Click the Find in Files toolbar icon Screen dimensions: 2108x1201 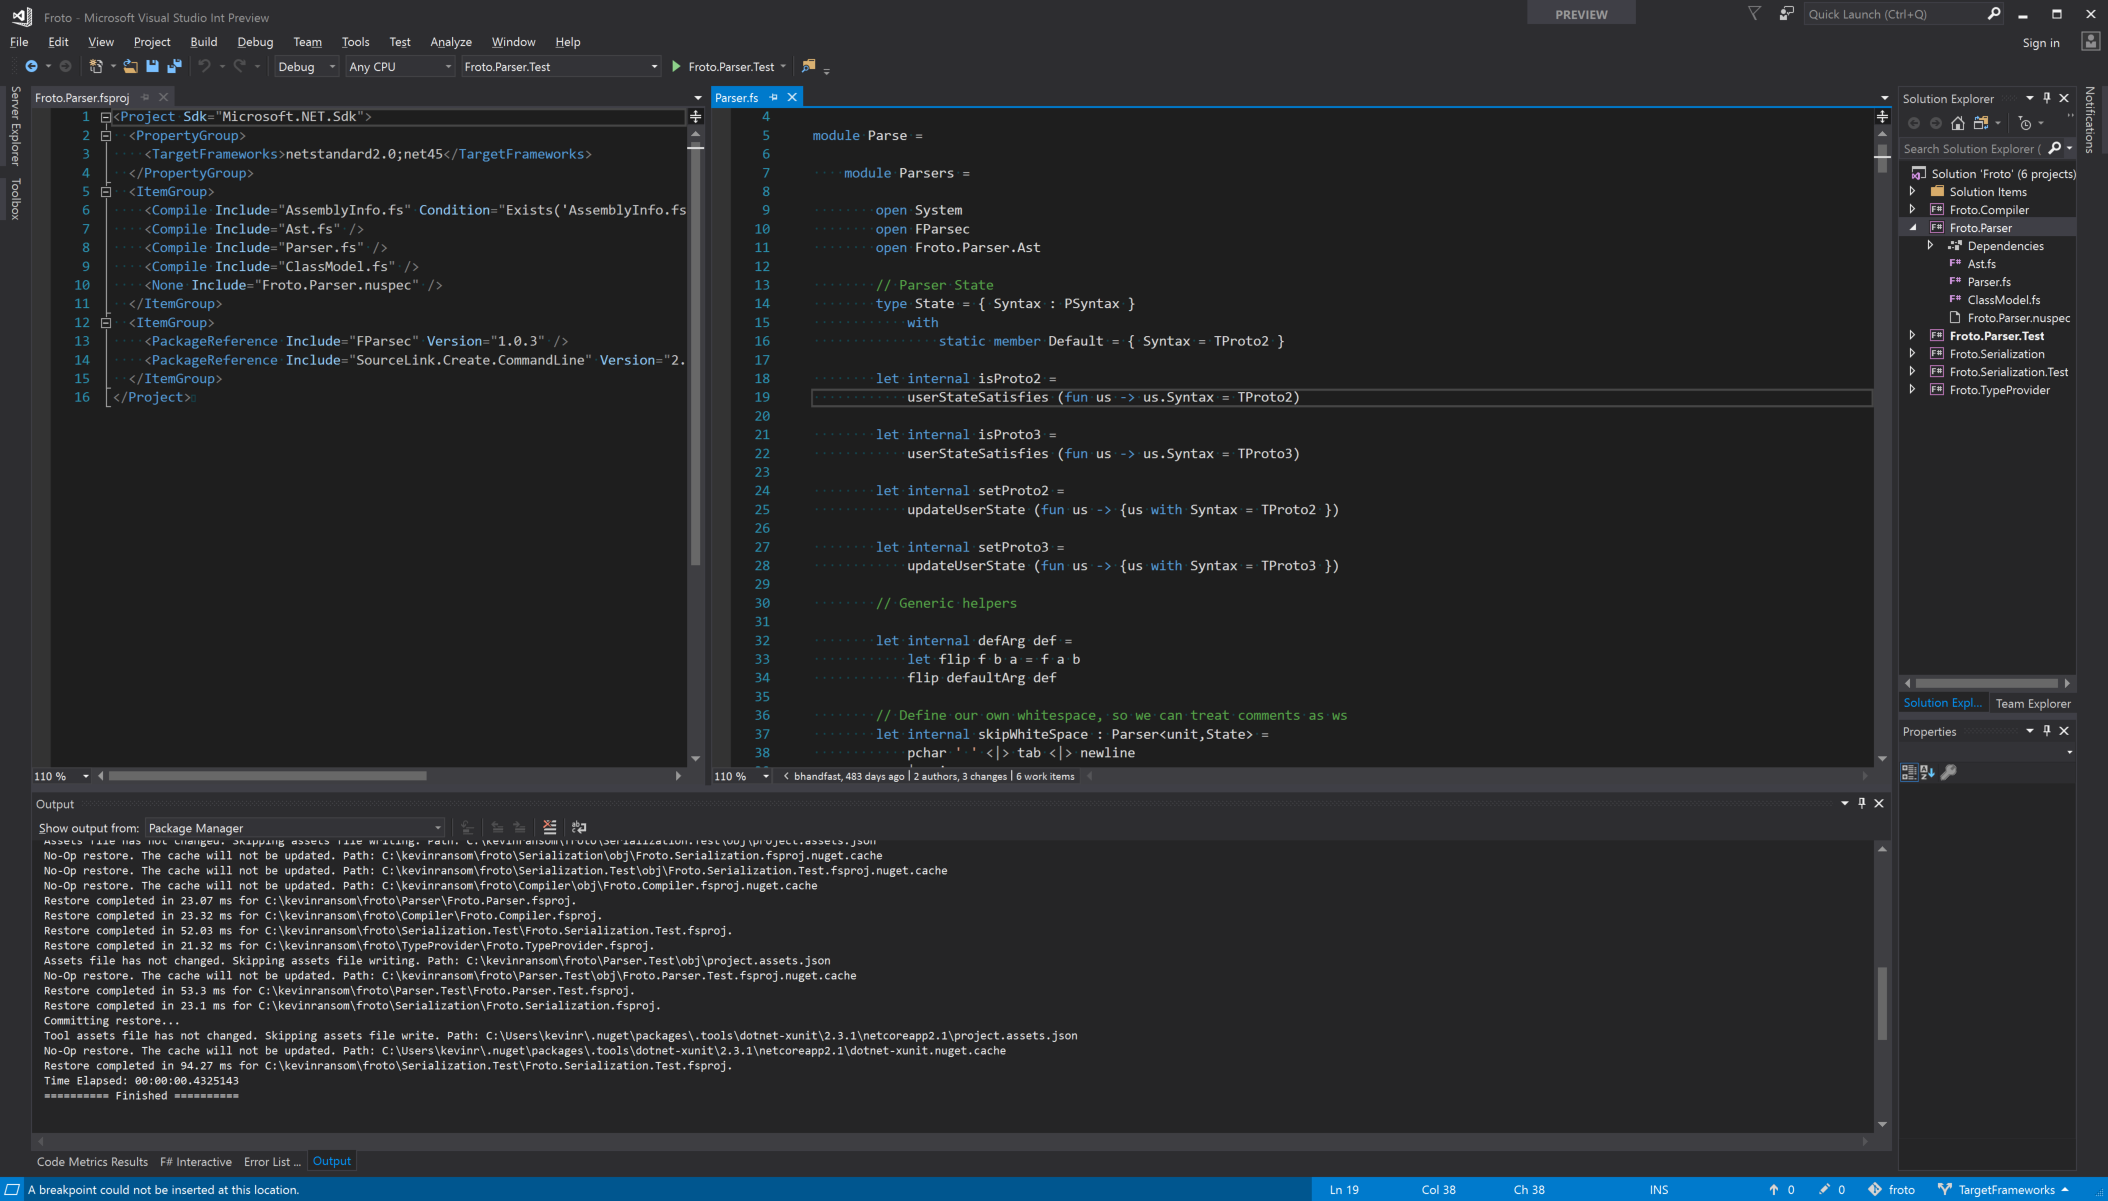point(809,67)
